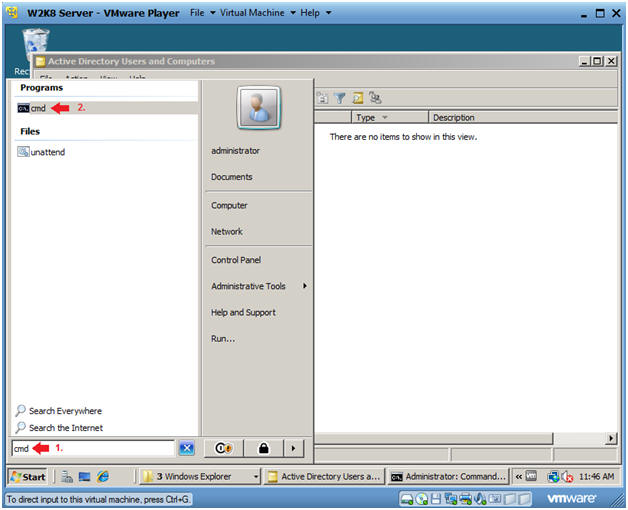Launch Internet Explorer from Quick Launch
This screenshot has width=628, height=510.
(103, 476)
